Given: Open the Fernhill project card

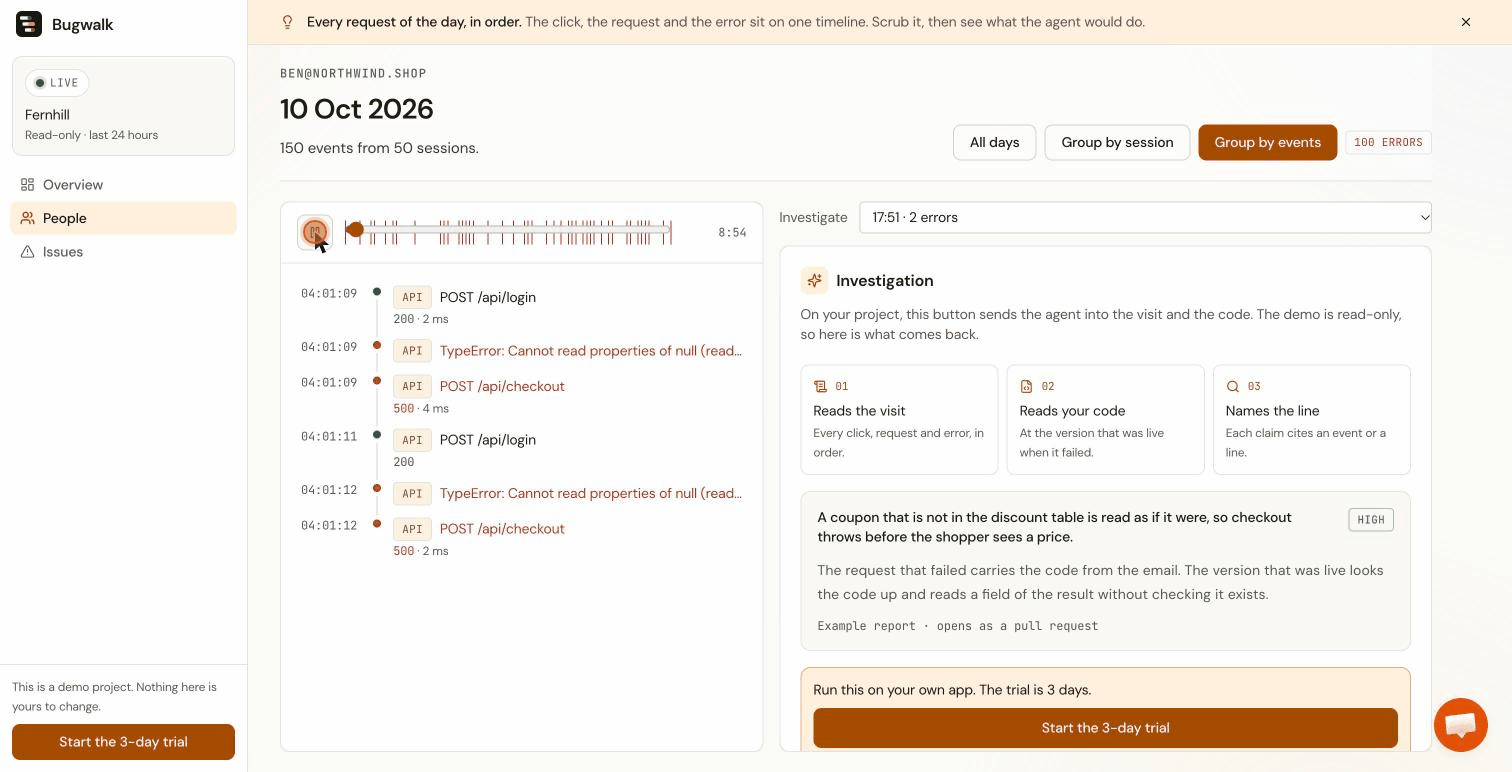Looking at the screenshot, I should (x=123, y=106).
